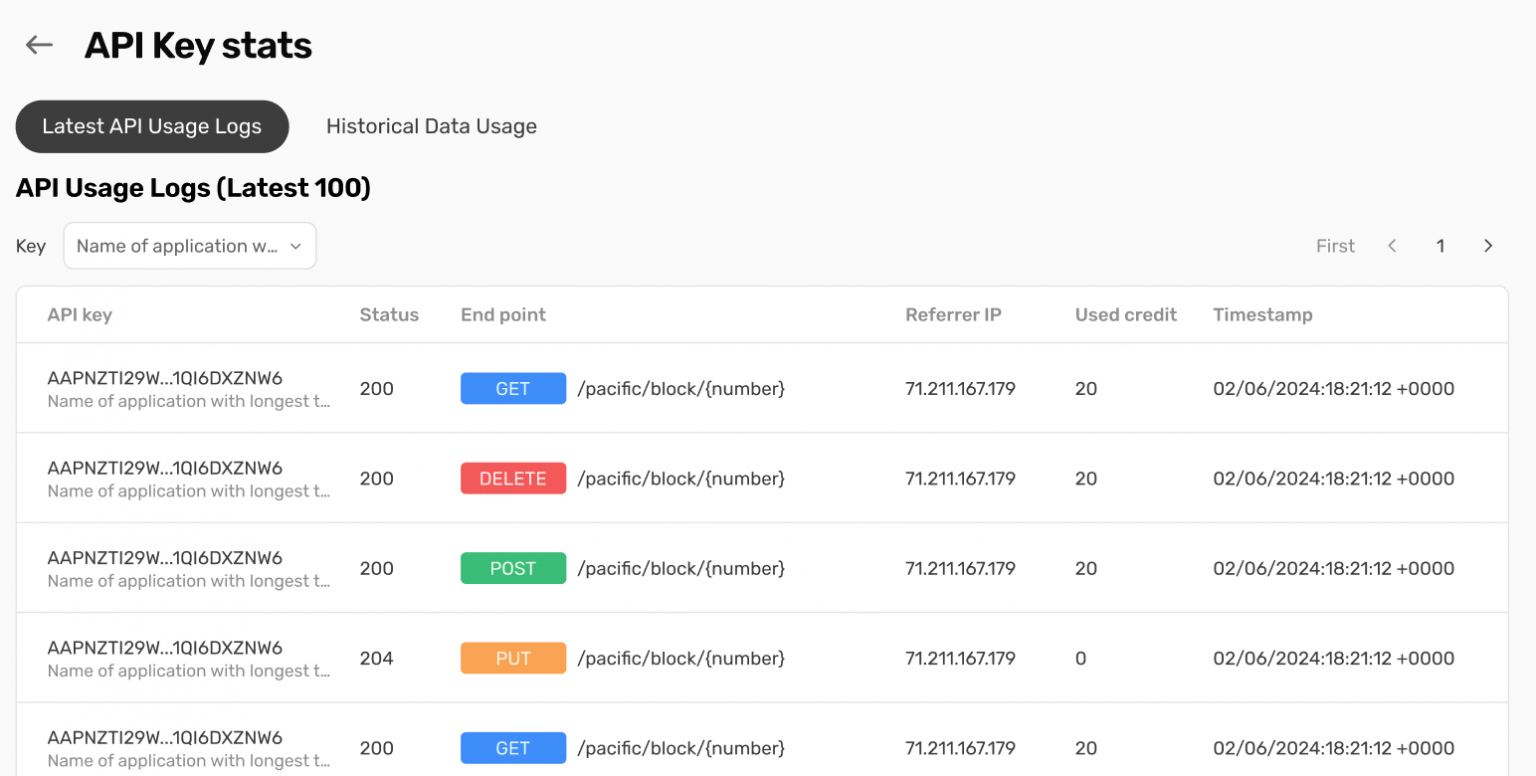Click the Timestamp column header
This screenshot has width=1536, height=776.
1262,315
